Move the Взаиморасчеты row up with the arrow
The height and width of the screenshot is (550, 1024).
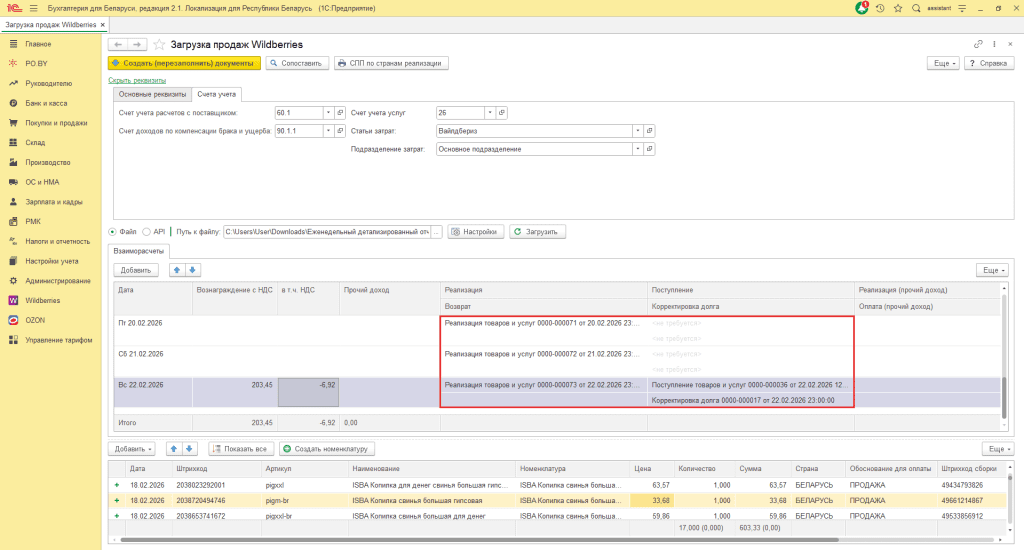pos(178,270)
